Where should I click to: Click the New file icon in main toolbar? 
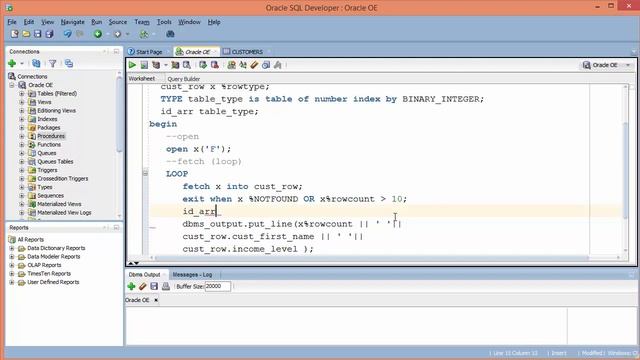(15, 34)
